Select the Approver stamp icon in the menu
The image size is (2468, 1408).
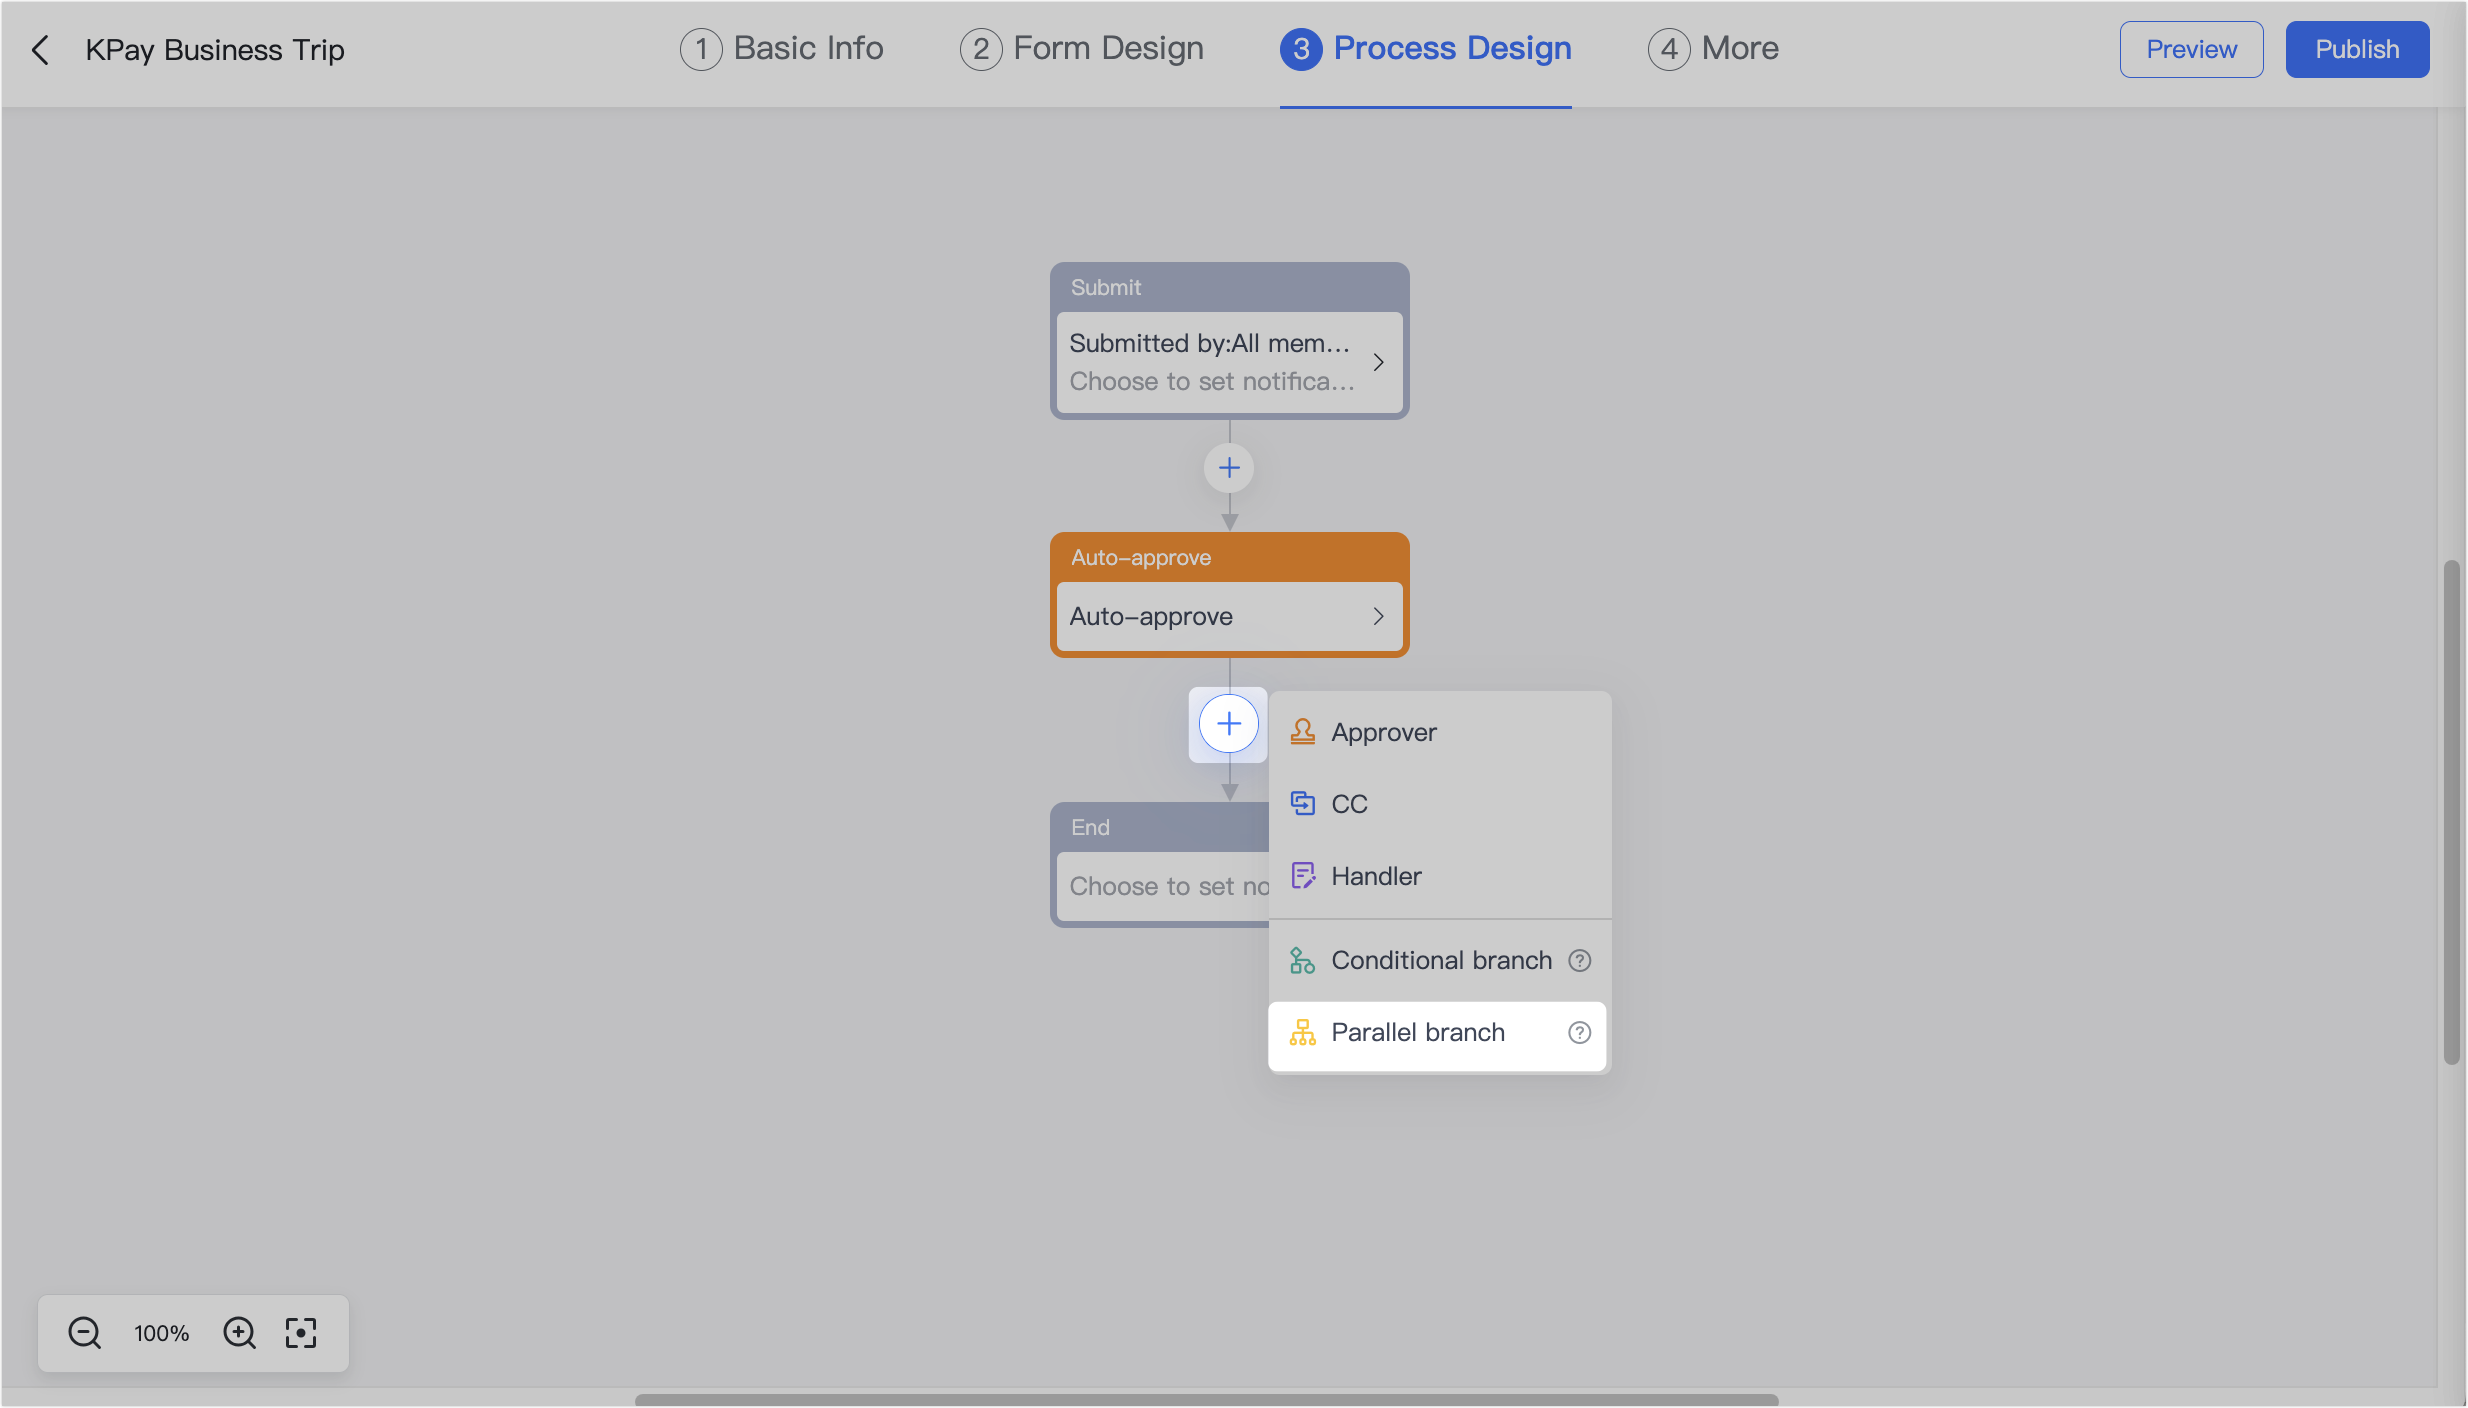click(x=1302, y=731)
